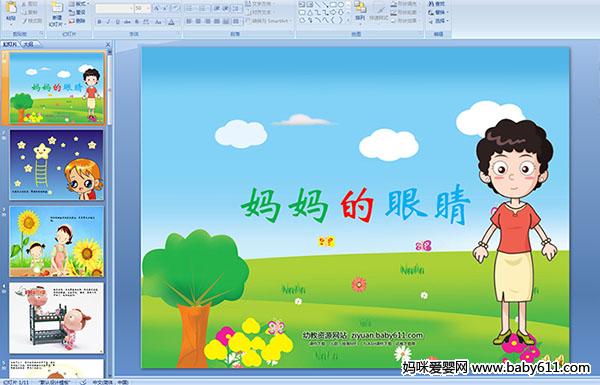Click the Find button in editing group
This screenshot has width=600, height=385.
tap(437, 4)
